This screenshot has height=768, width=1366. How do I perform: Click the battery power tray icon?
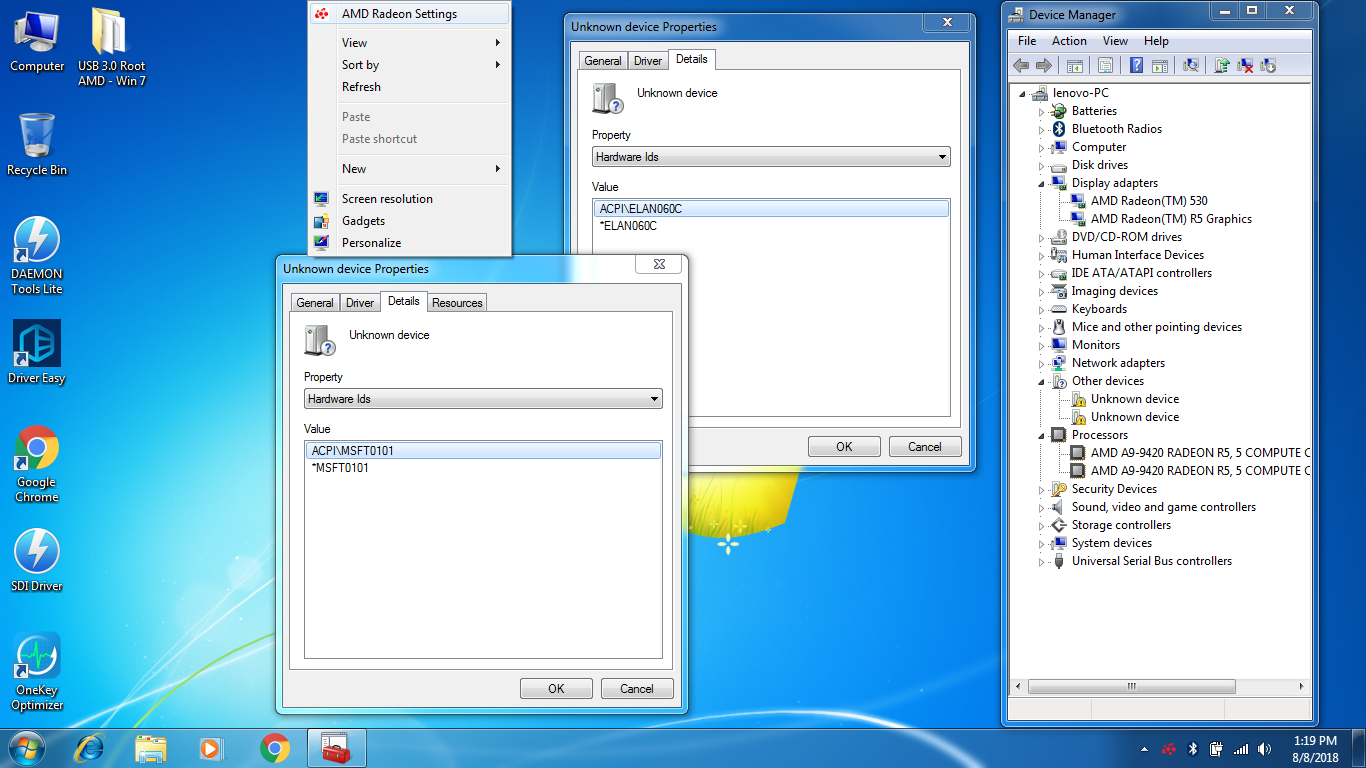[1217, 748]
